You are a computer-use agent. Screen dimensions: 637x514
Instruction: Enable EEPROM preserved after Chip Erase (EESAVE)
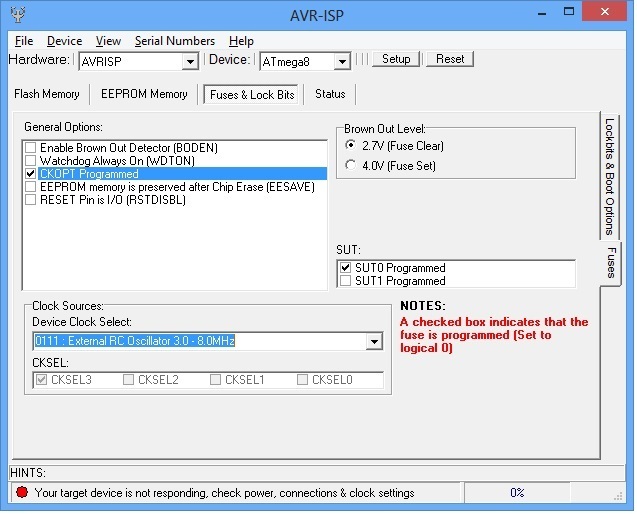[30, 187]
